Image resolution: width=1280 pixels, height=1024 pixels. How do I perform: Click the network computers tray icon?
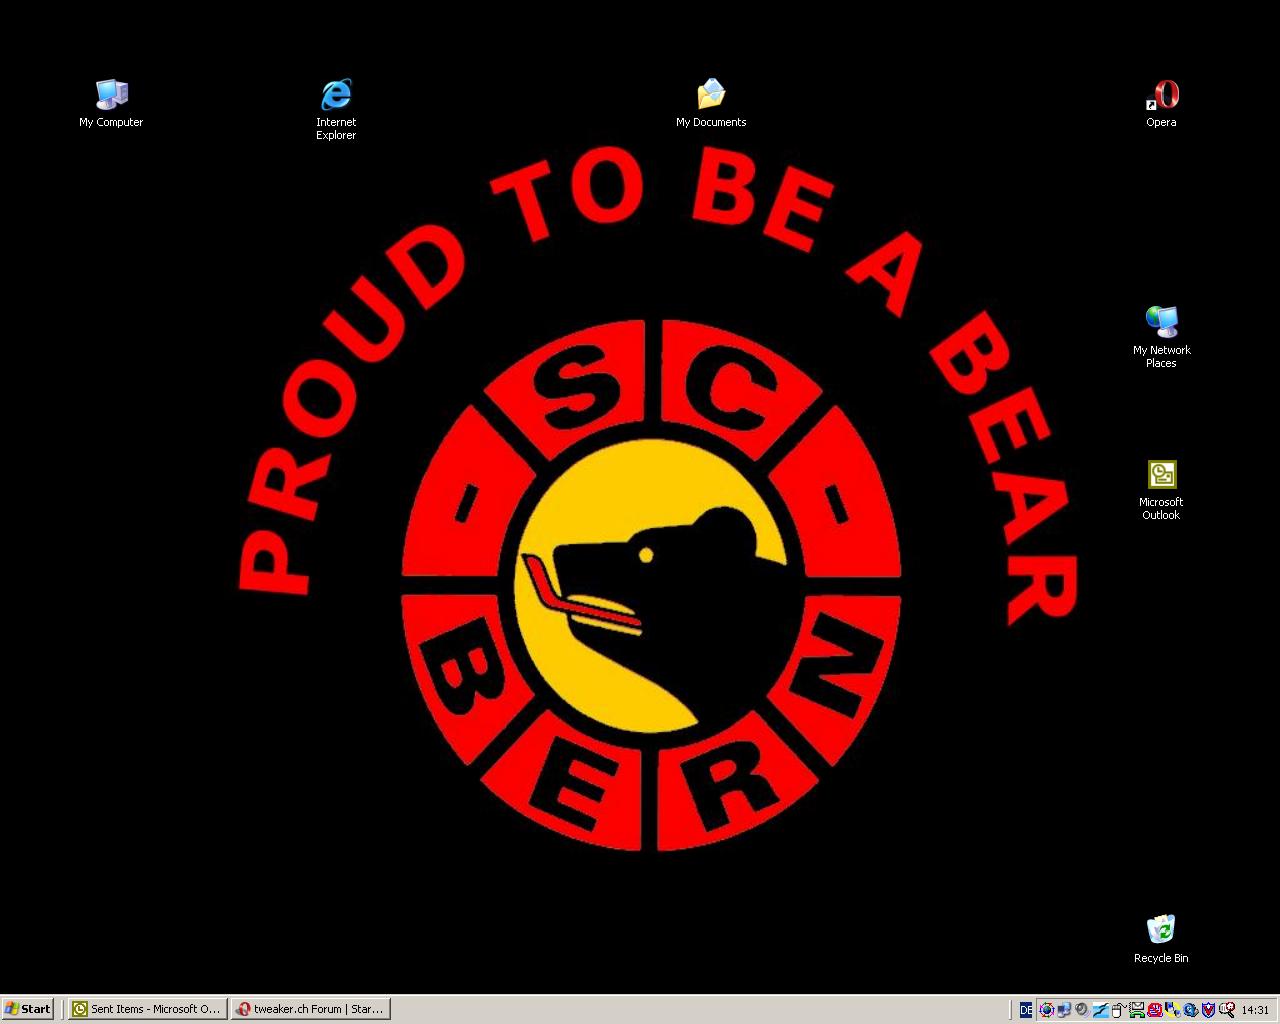[x=1064, y=1010]
